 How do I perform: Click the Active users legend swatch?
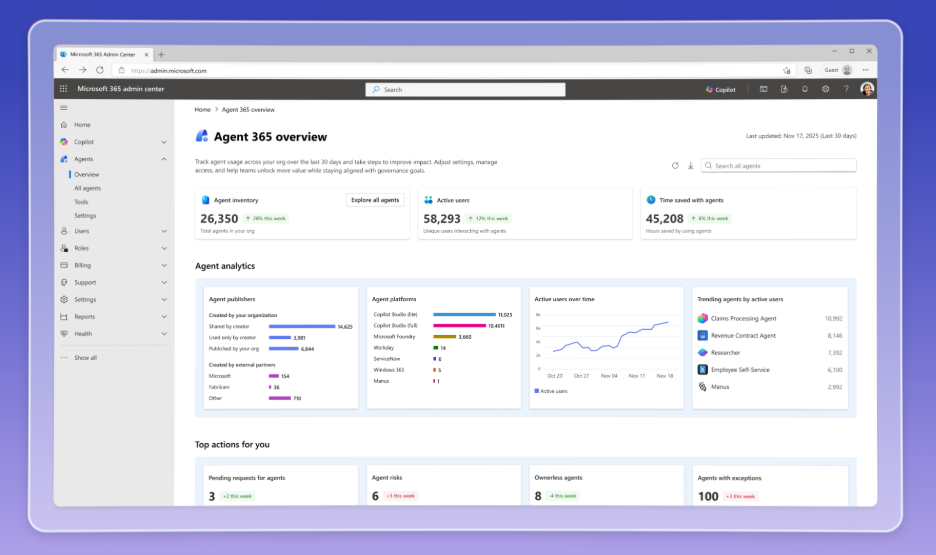537,391
